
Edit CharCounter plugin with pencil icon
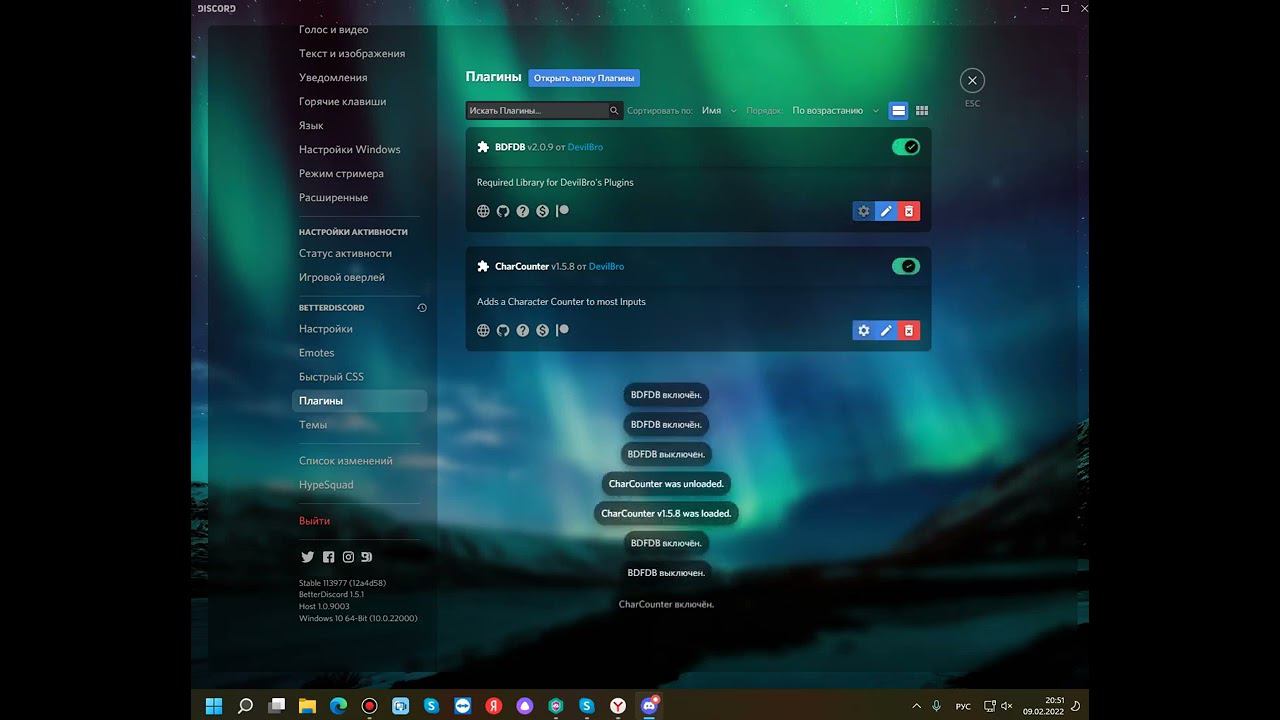click(x=886, y=330)
